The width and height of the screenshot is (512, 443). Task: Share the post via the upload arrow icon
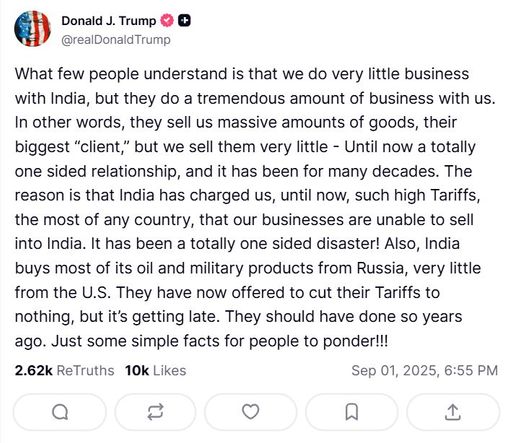click(453, 412)
